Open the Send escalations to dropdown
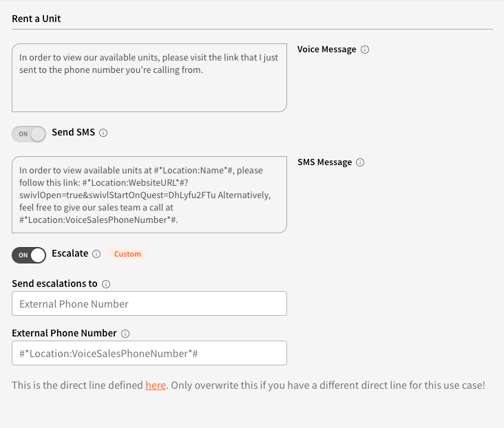Viewport: 504px width, 428px height. coord(149,304)
